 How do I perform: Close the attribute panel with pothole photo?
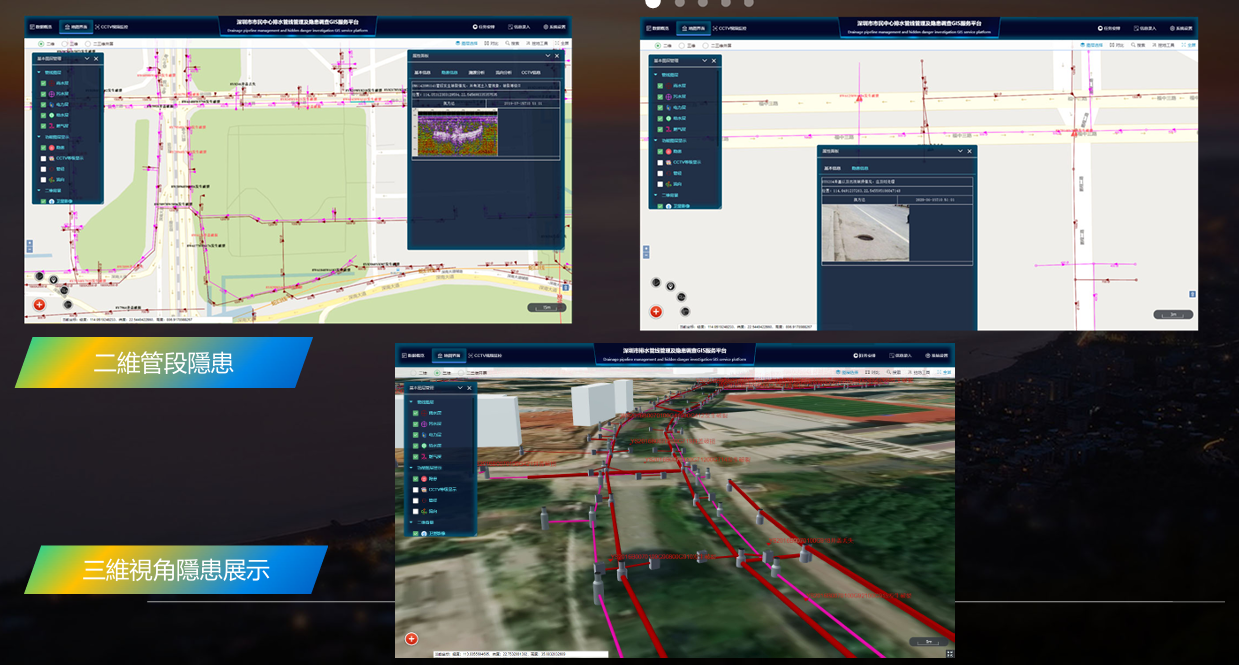point(970,151)
